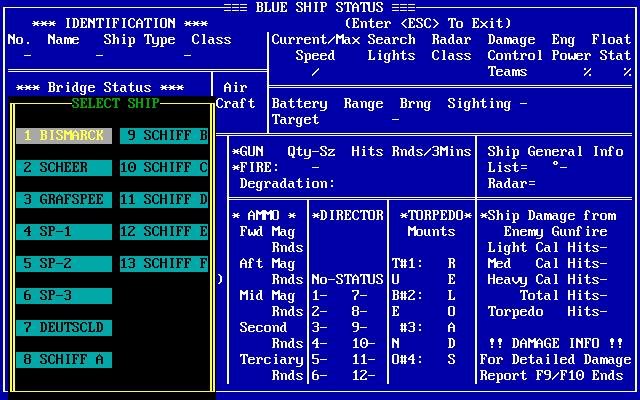
Task: Click the Mid Mag label
Action: click(267, 296)
